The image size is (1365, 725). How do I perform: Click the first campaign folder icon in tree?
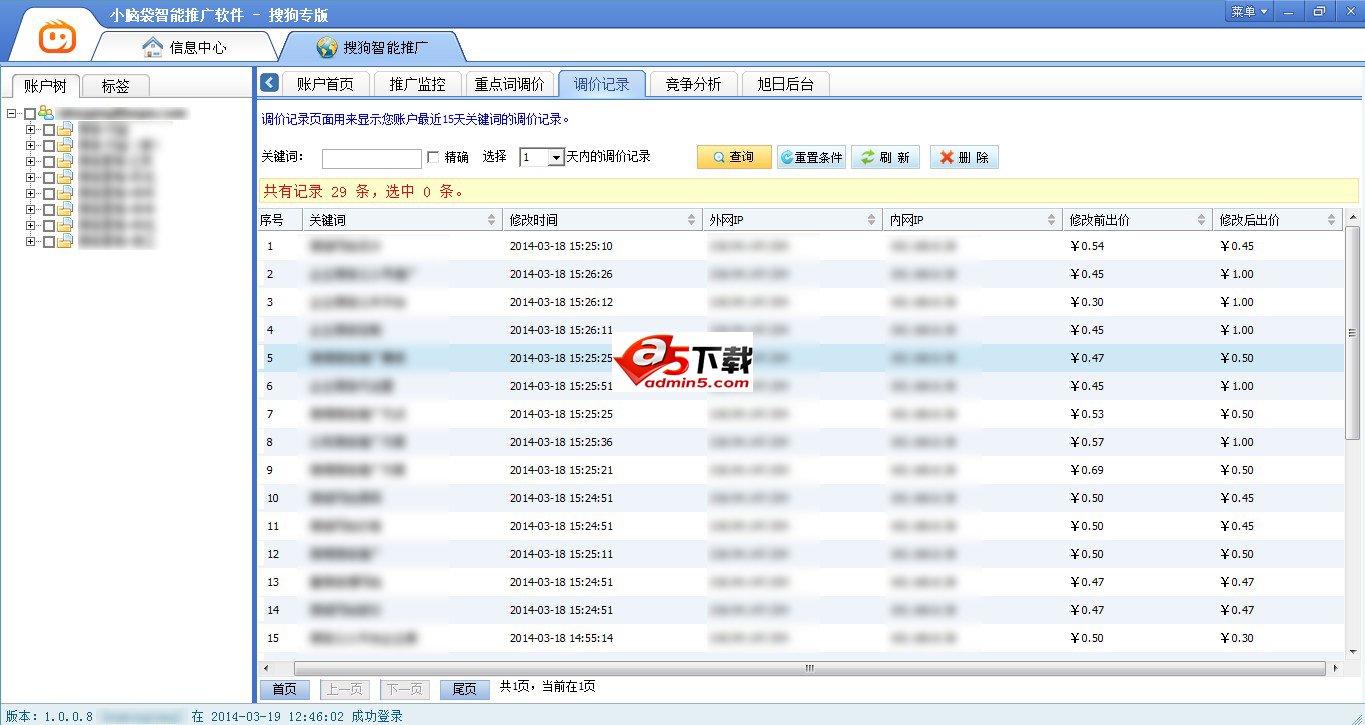pyautogui.click(x=65, y=129)
